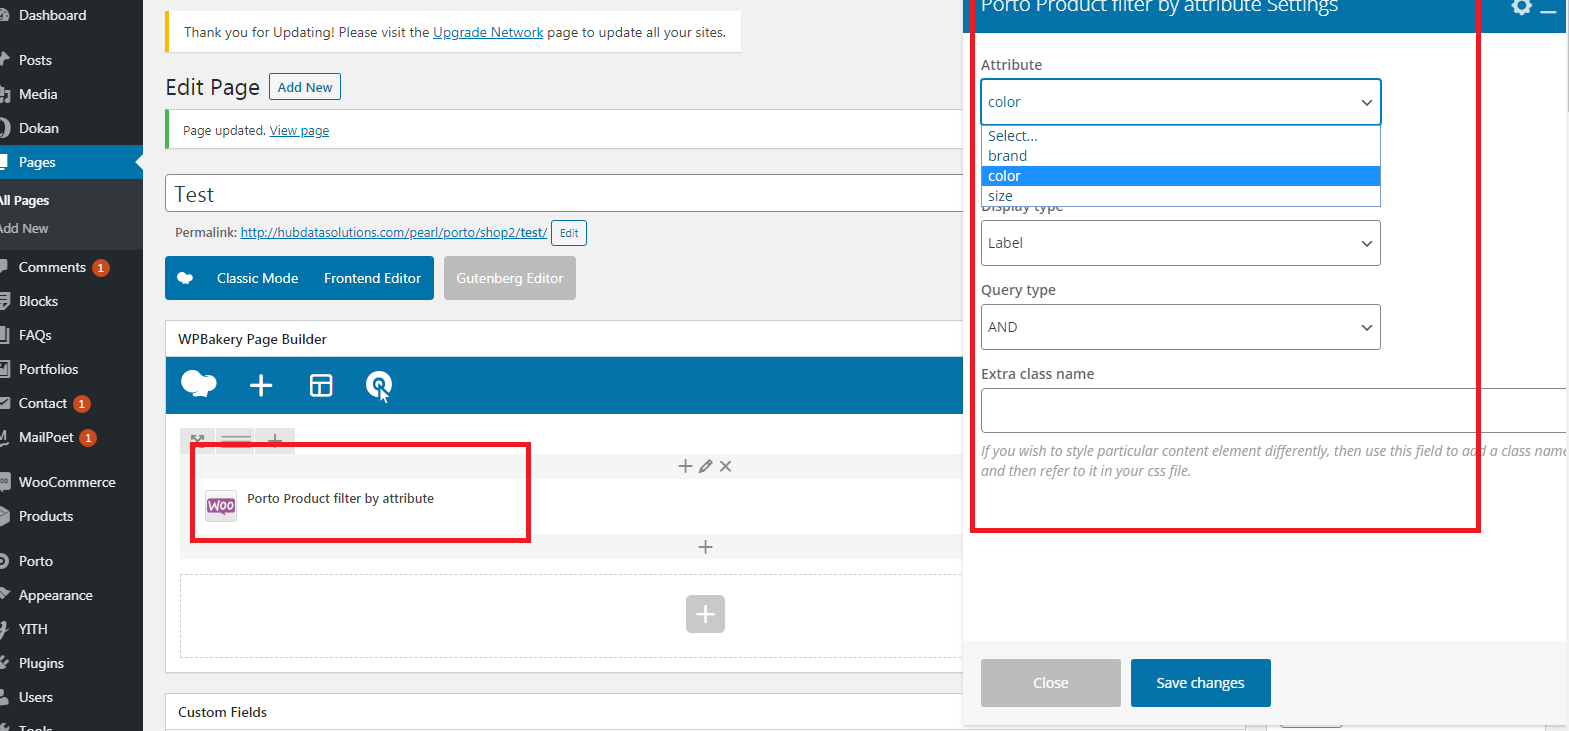Choose "size" in the Attribute list
The image size is (1569, 731).
(1181, 196)
